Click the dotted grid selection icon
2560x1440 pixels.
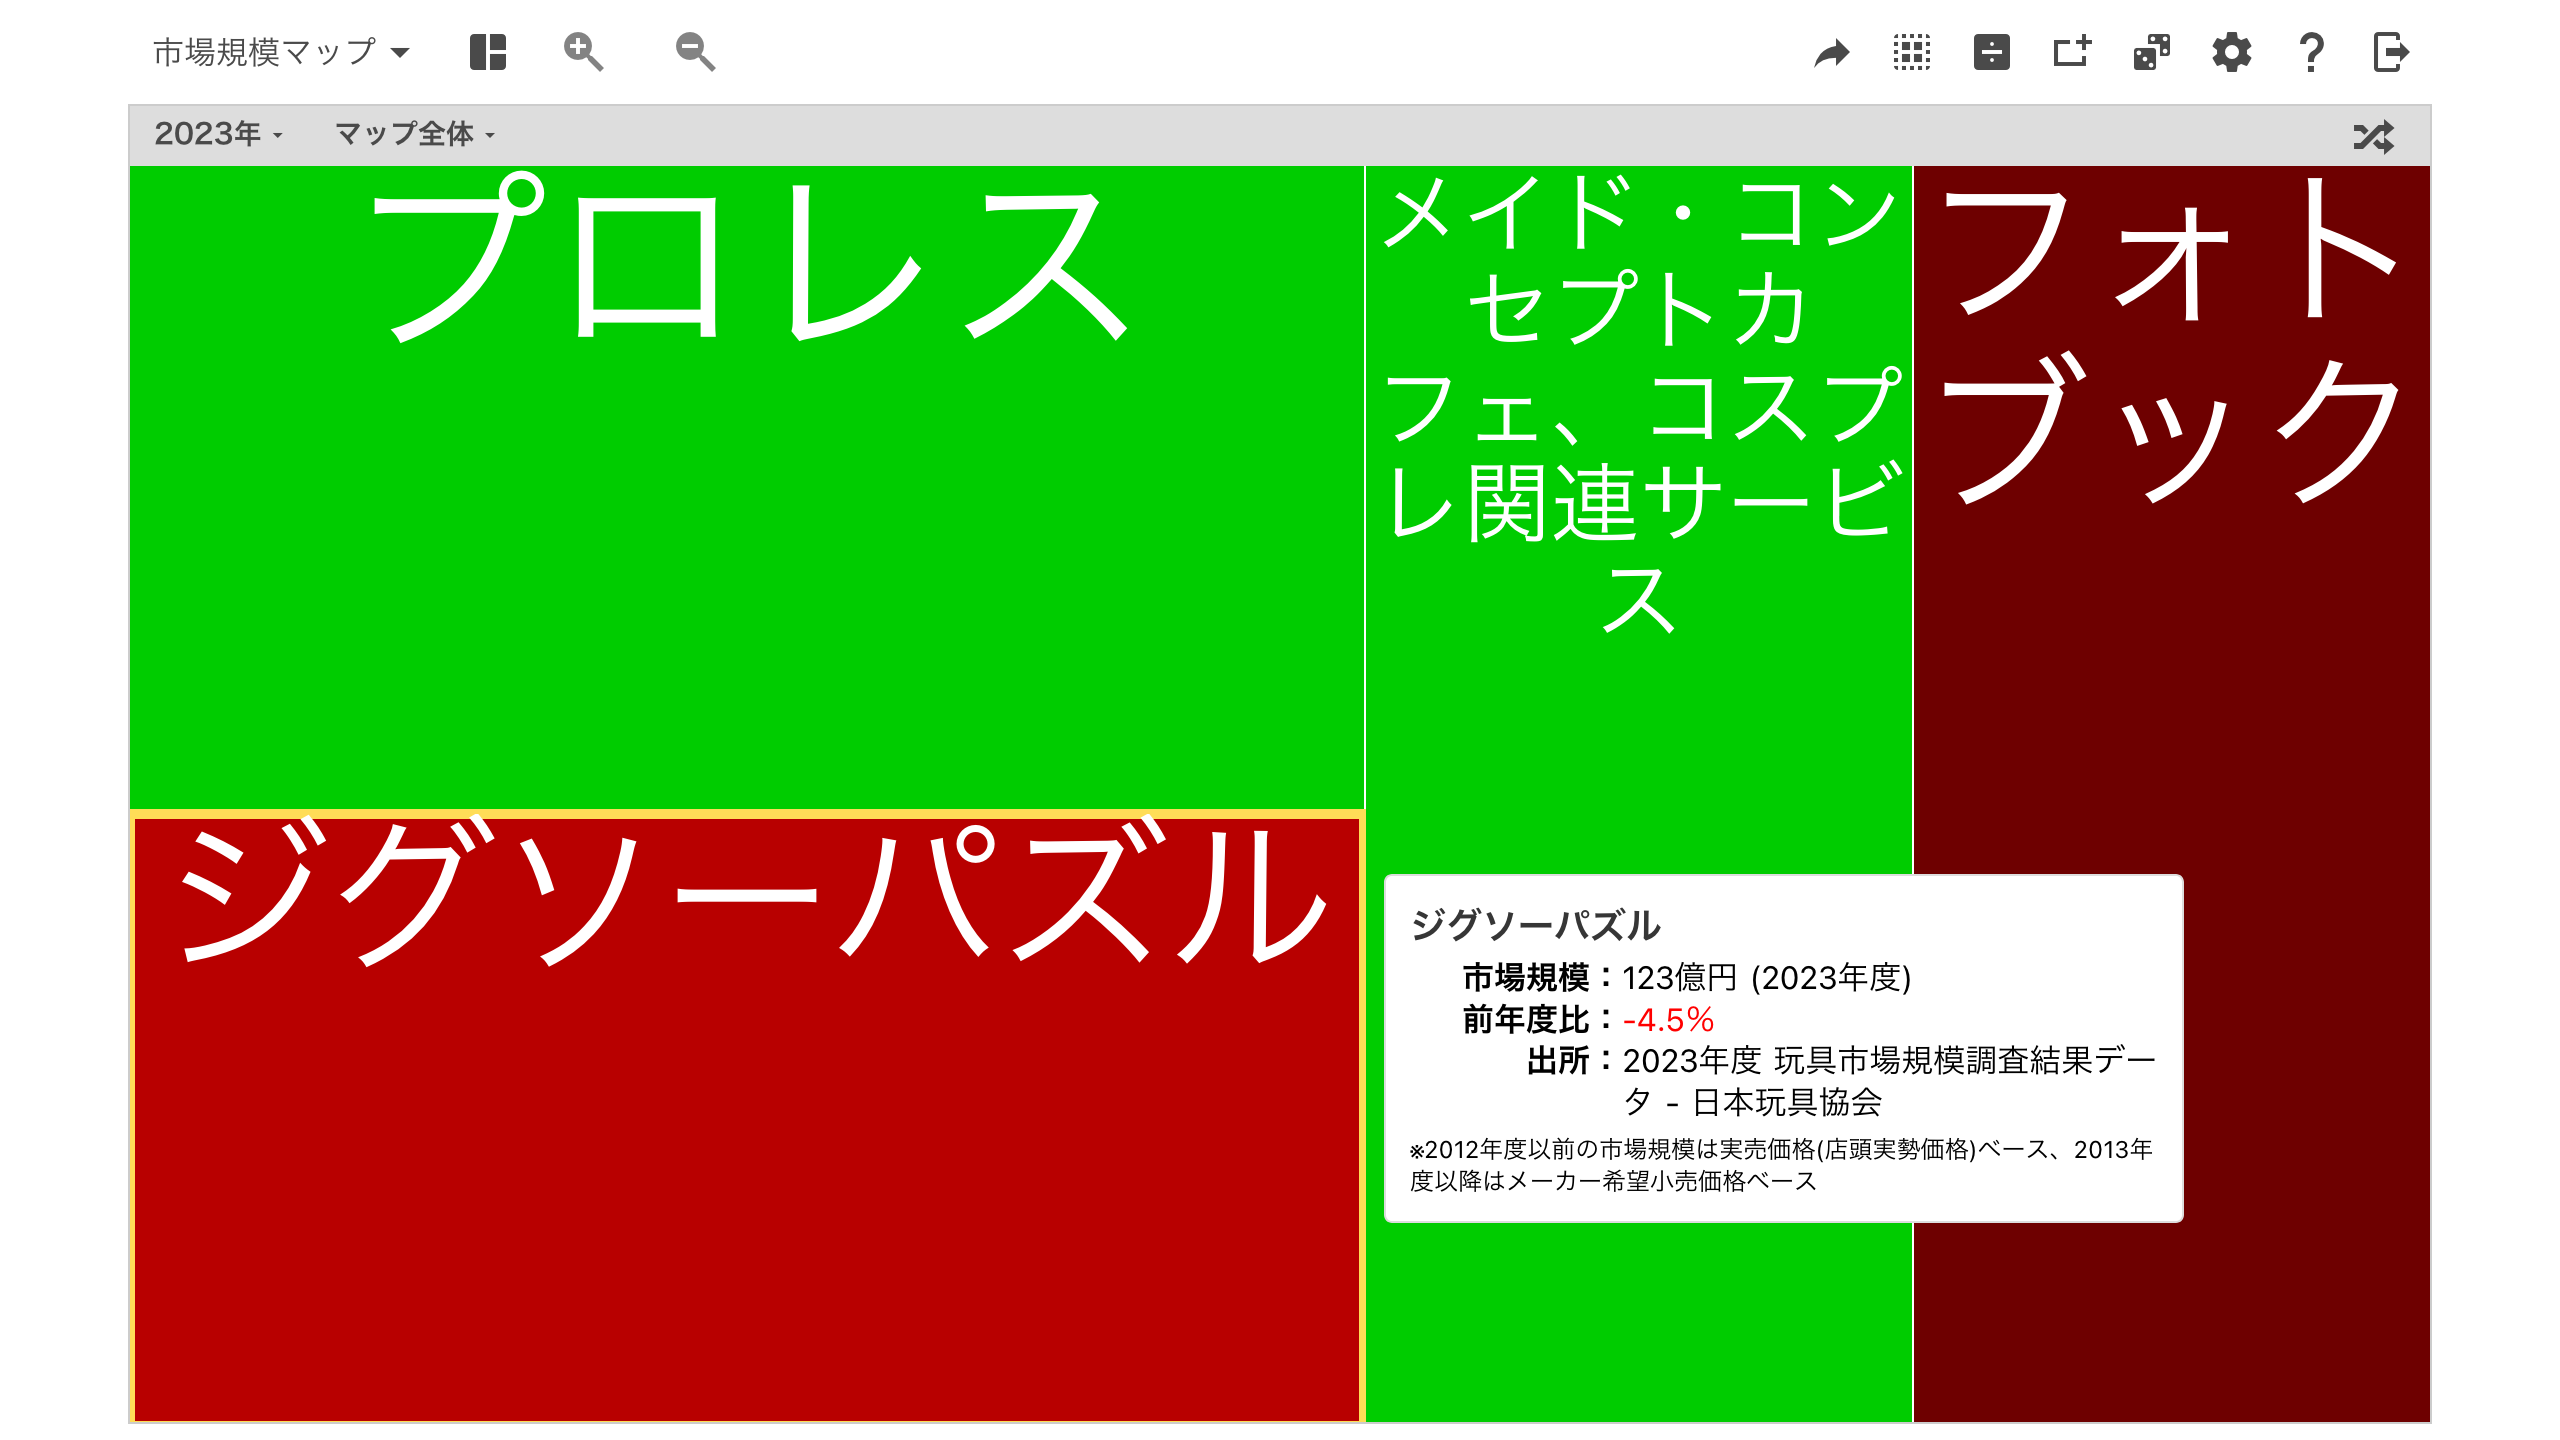(1912, 52)
